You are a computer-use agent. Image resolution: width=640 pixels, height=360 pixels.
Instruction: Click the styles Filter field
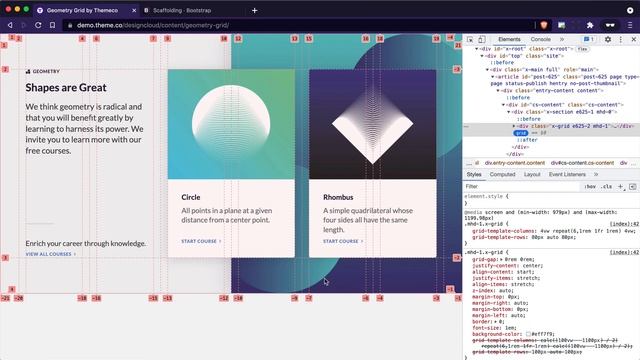click(522, 187)
